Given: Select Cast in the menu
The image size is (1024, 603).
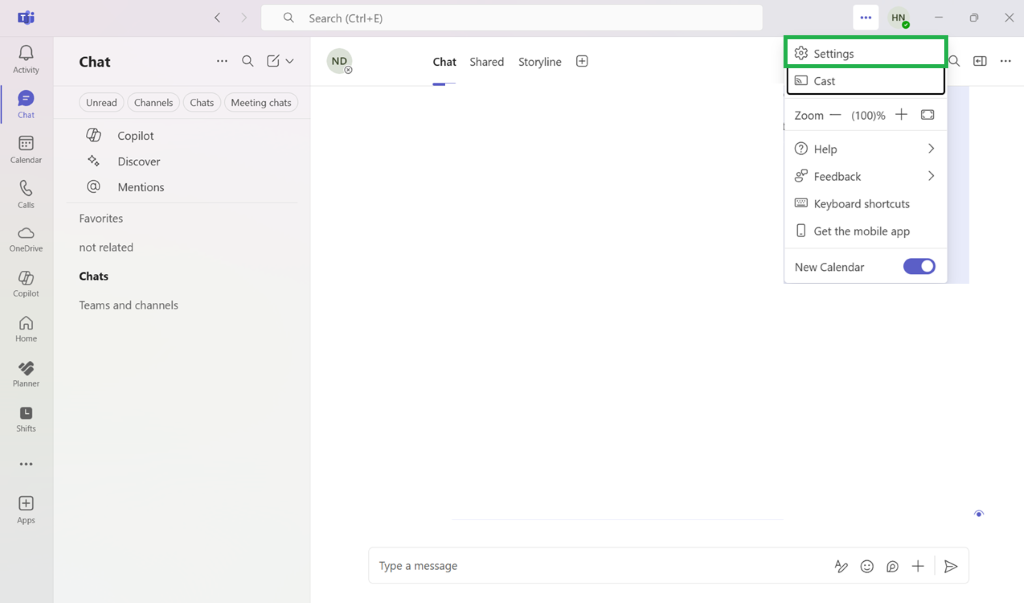Looking at the screenshot, I should (865, 81).
